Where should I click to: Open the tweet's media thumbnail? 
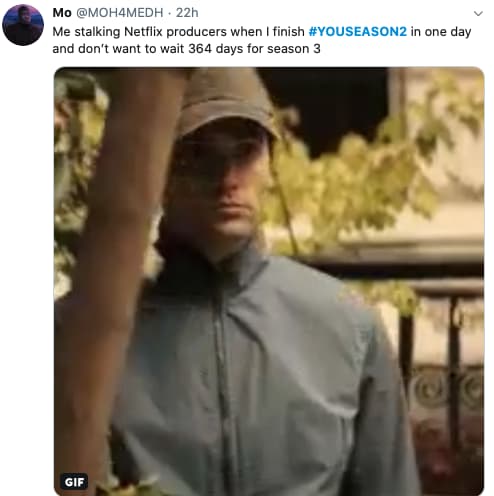pos(269,281)
